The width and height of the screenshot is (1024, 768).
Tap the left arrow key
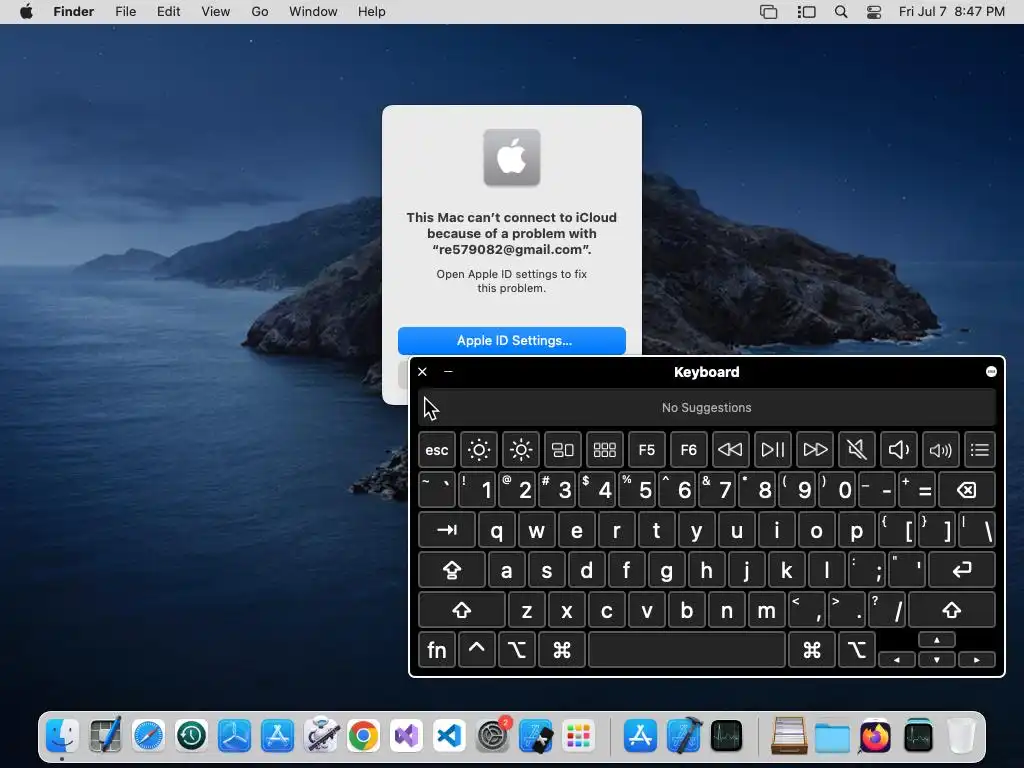click(x=897, y=660)
